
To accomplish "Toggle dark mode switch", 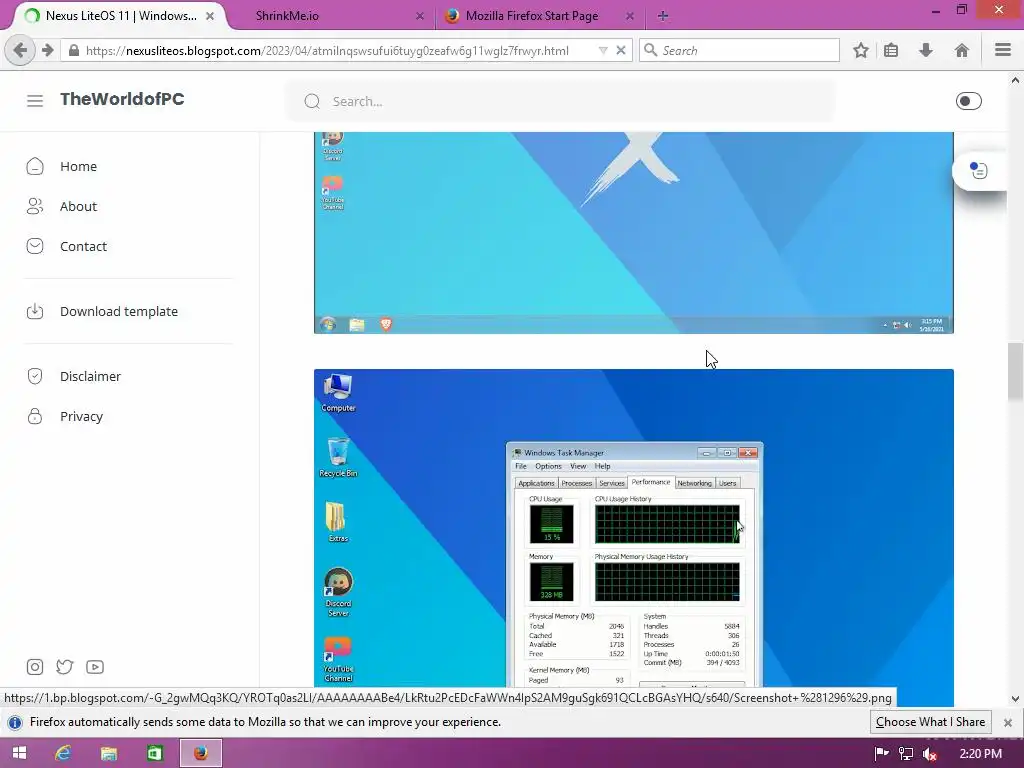I will (968, 101).
